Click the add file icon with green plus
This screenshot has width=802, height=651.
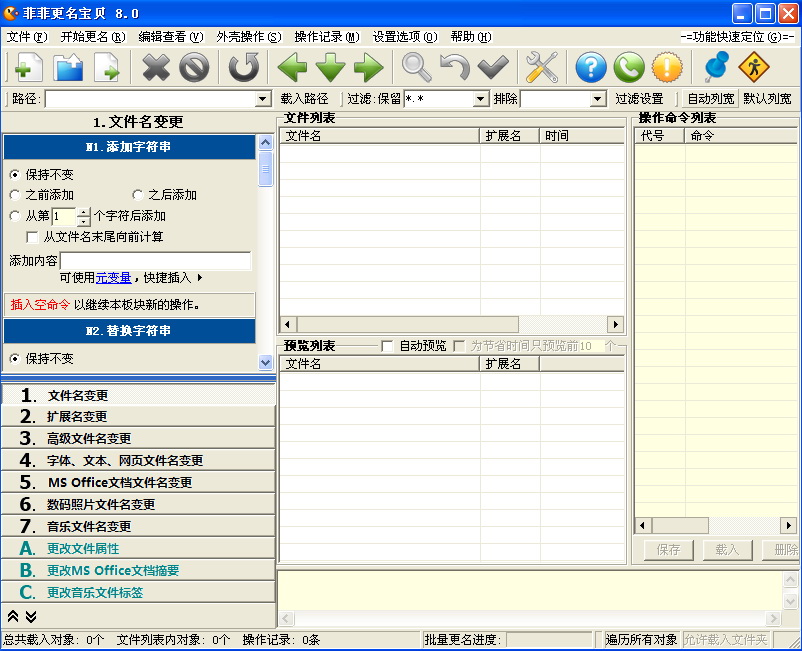[x=28, y=67]
